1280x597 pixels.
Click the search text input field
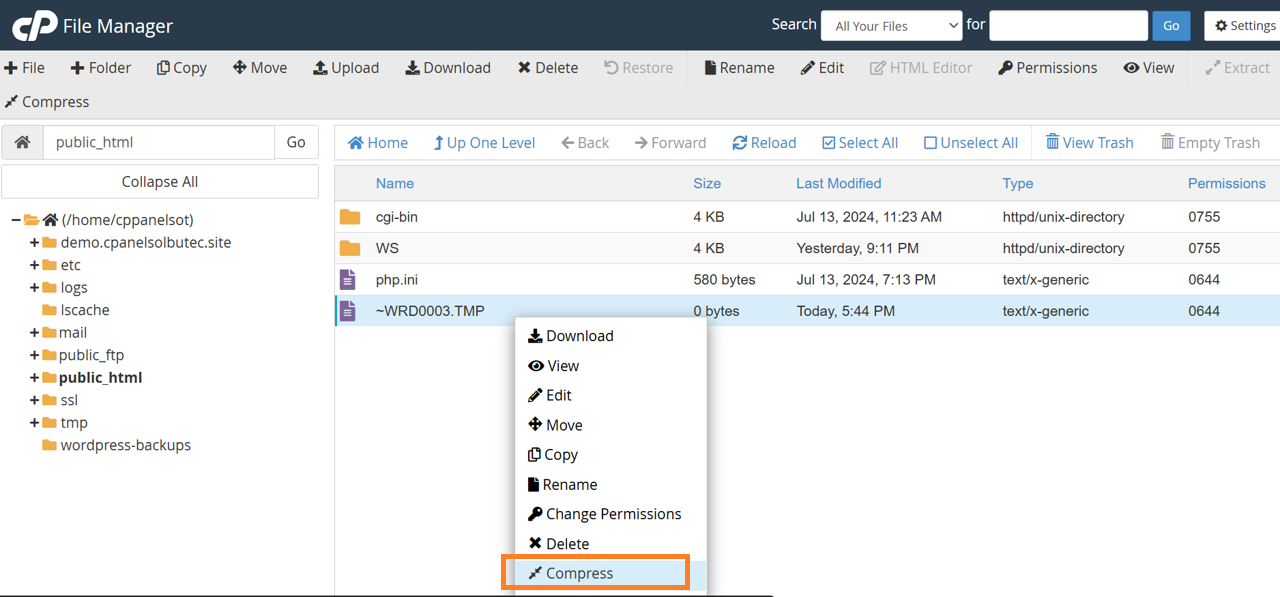pos(1068,26)
